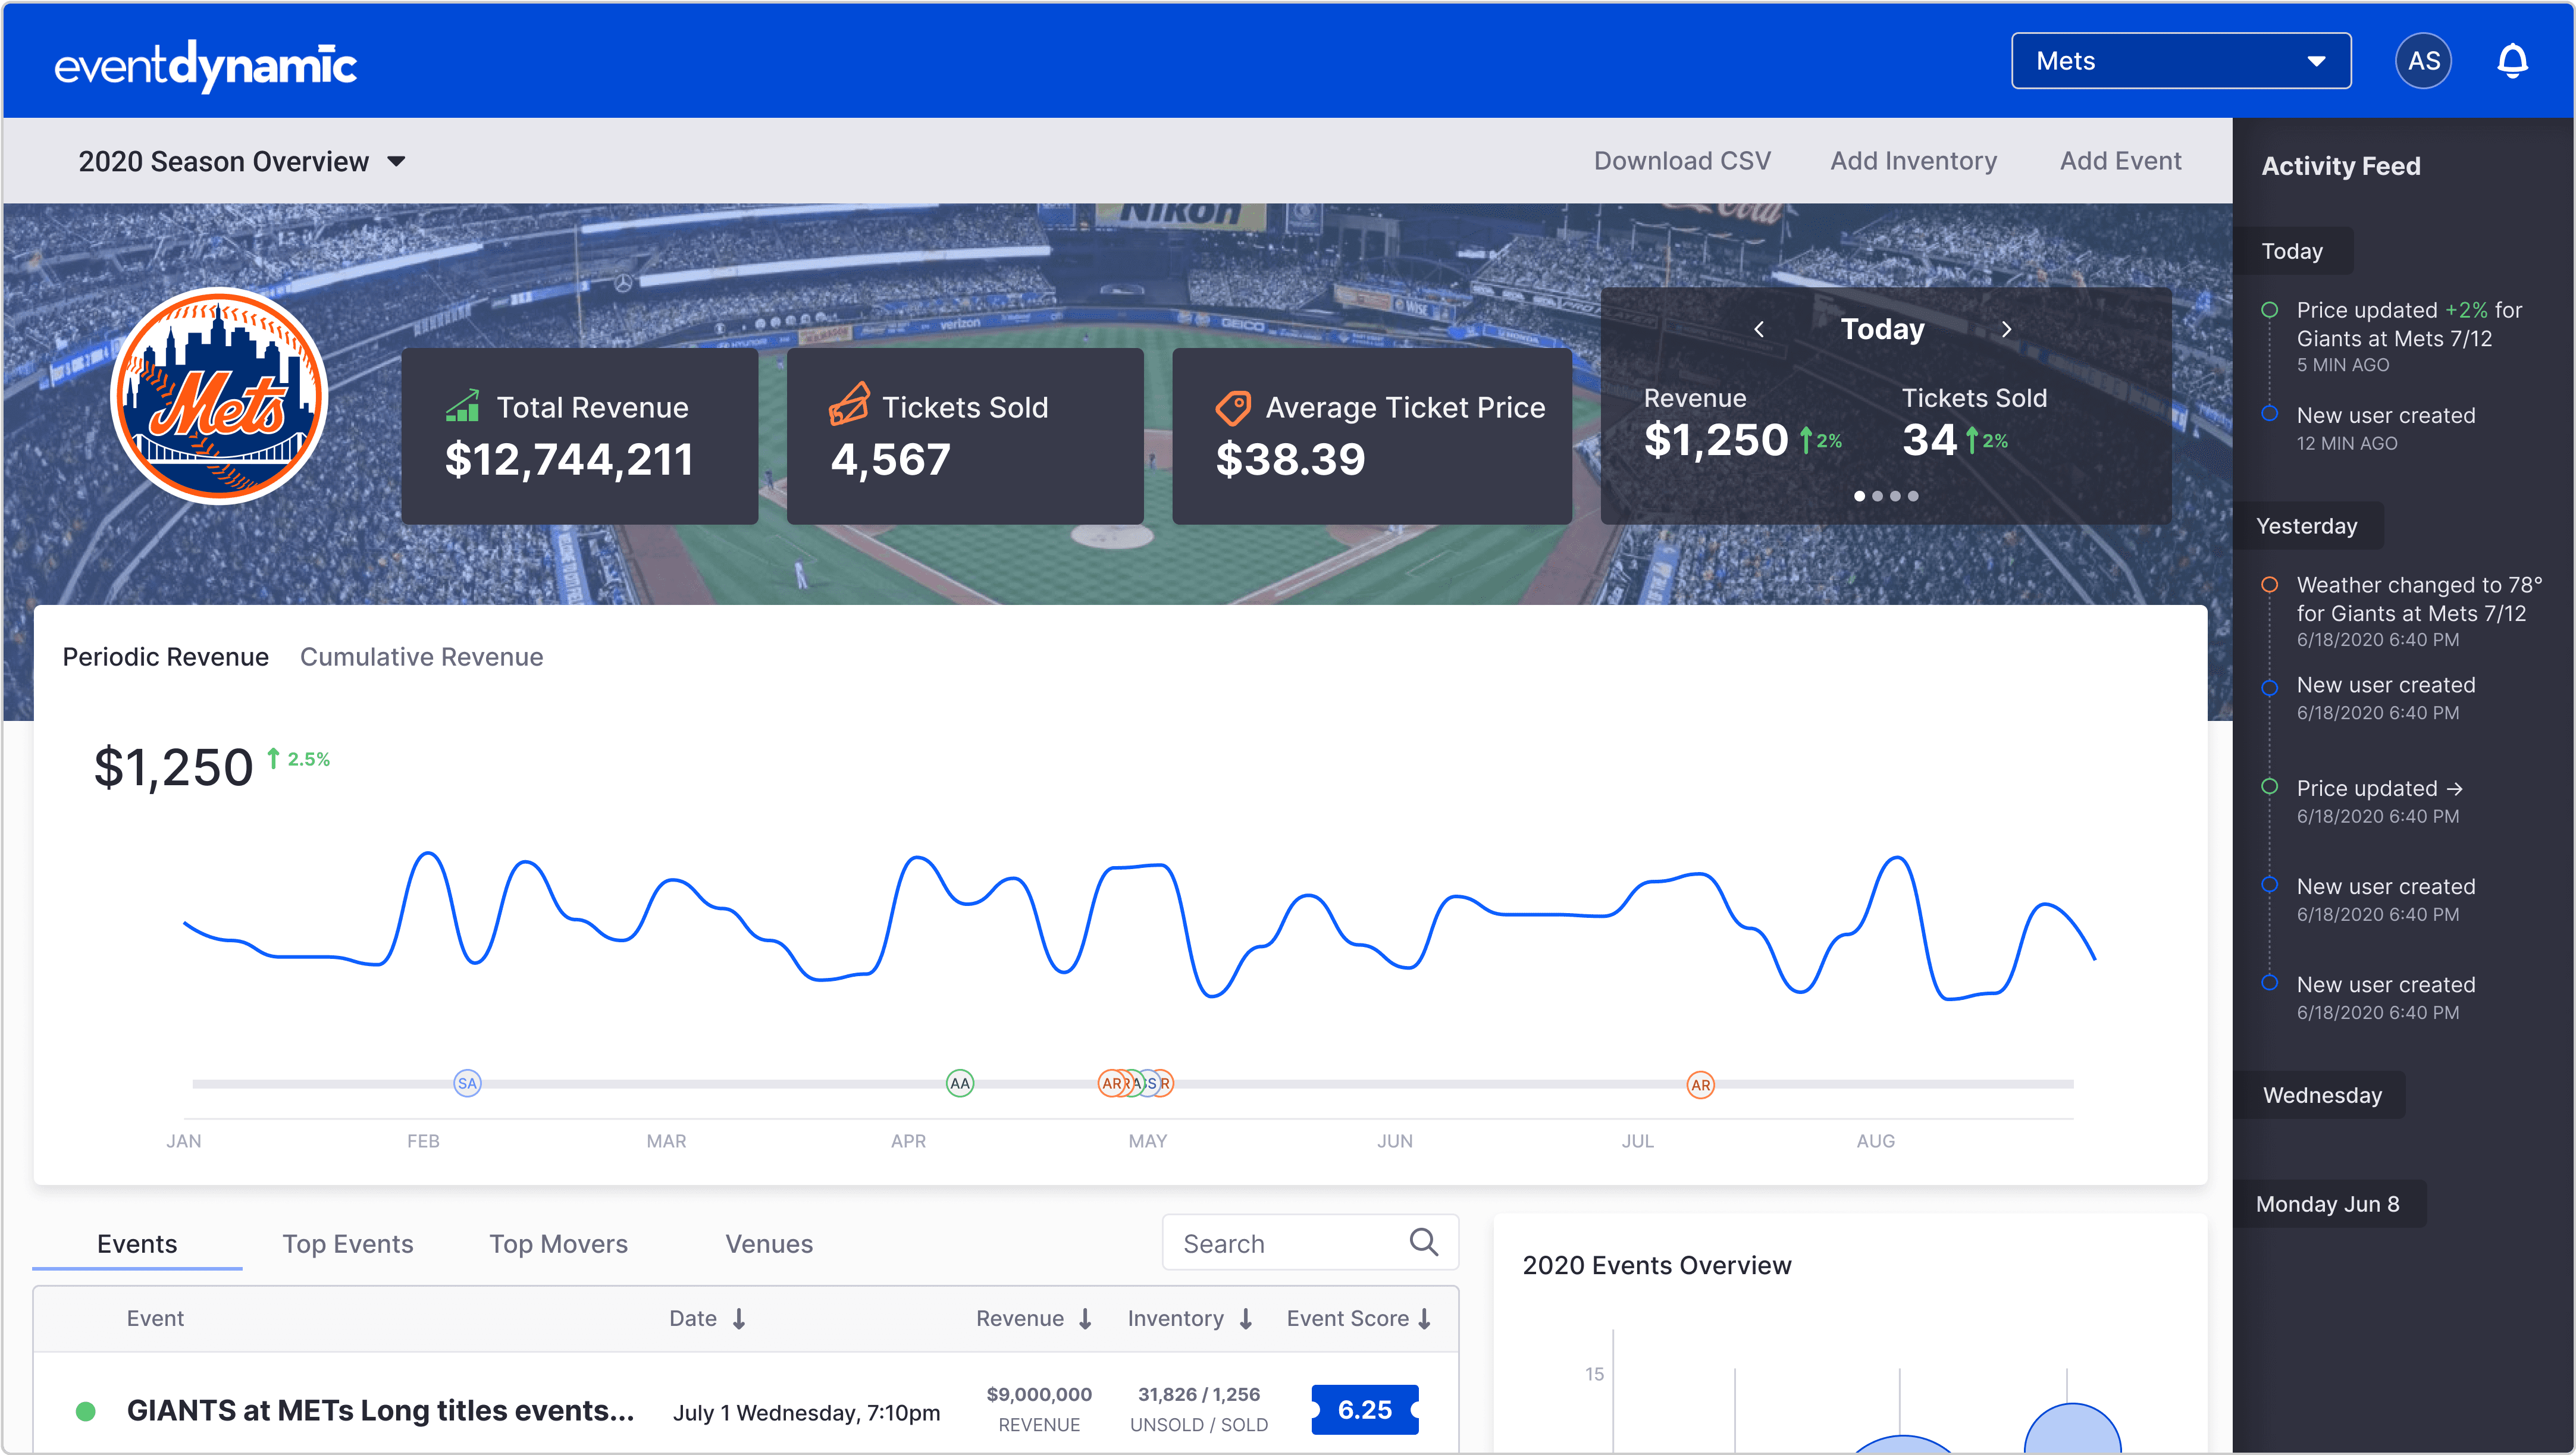
Task: Sort by Event Score arrow
Action: pos(1425,1319)
